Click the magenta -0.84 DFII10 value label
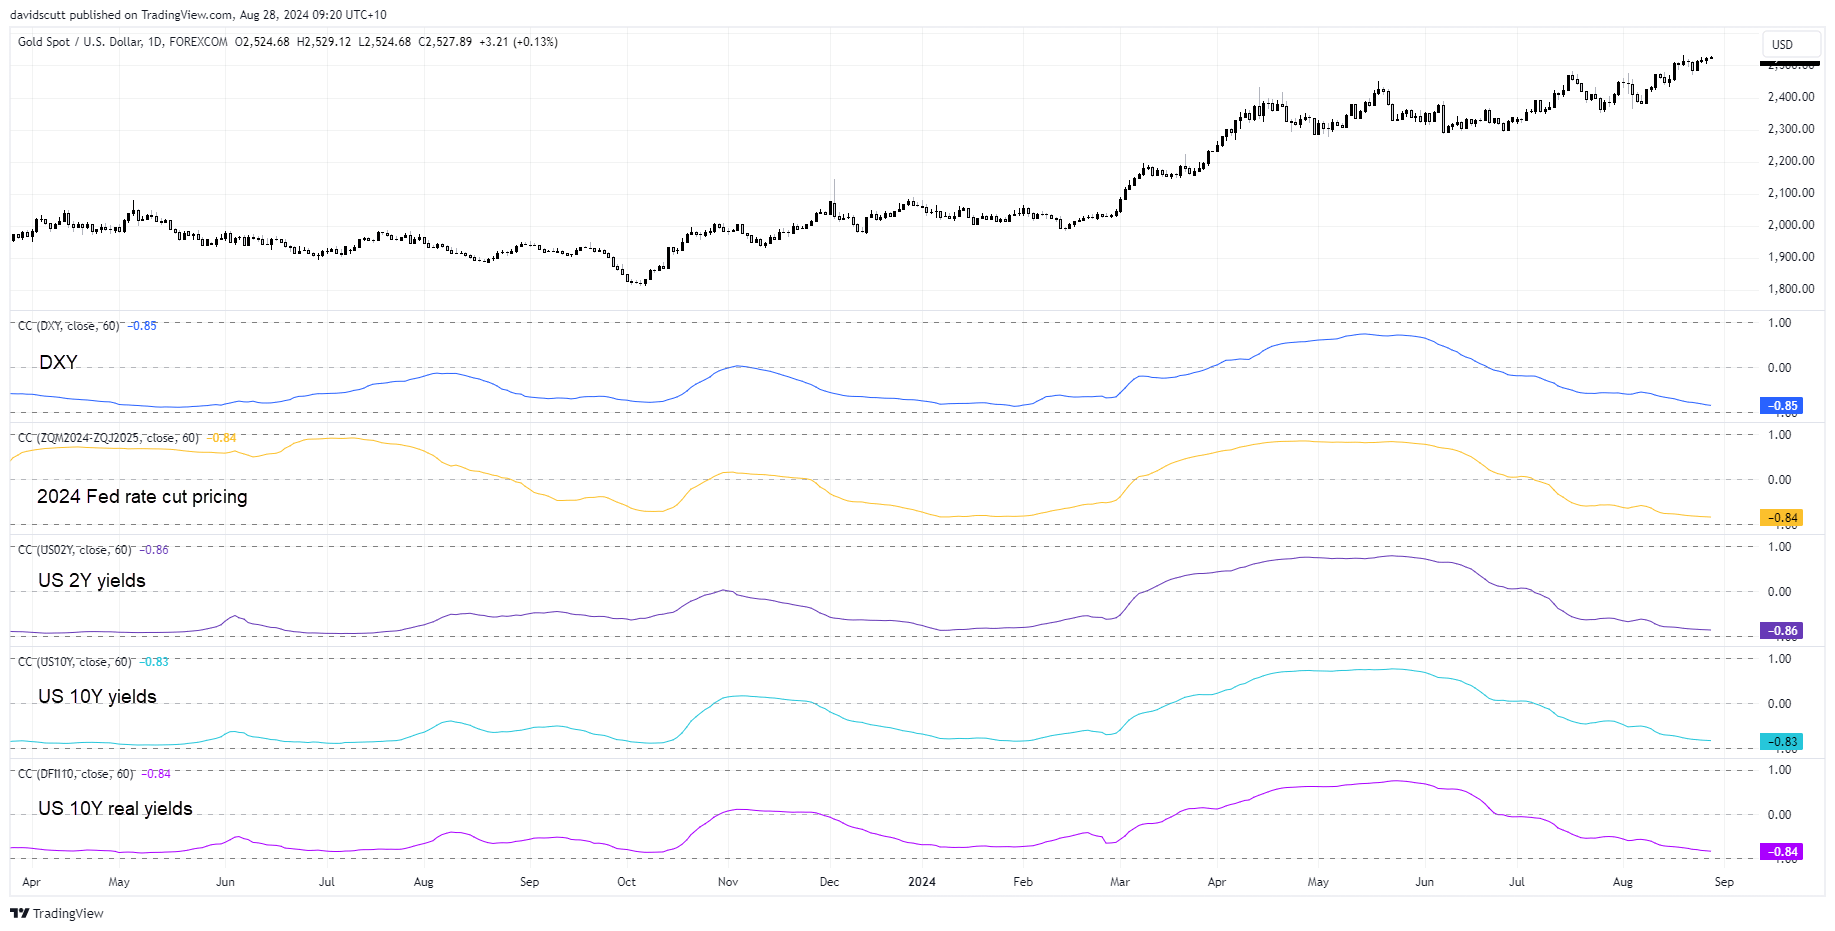The height and width of the screenshot is (931, 1835). 1780,852
